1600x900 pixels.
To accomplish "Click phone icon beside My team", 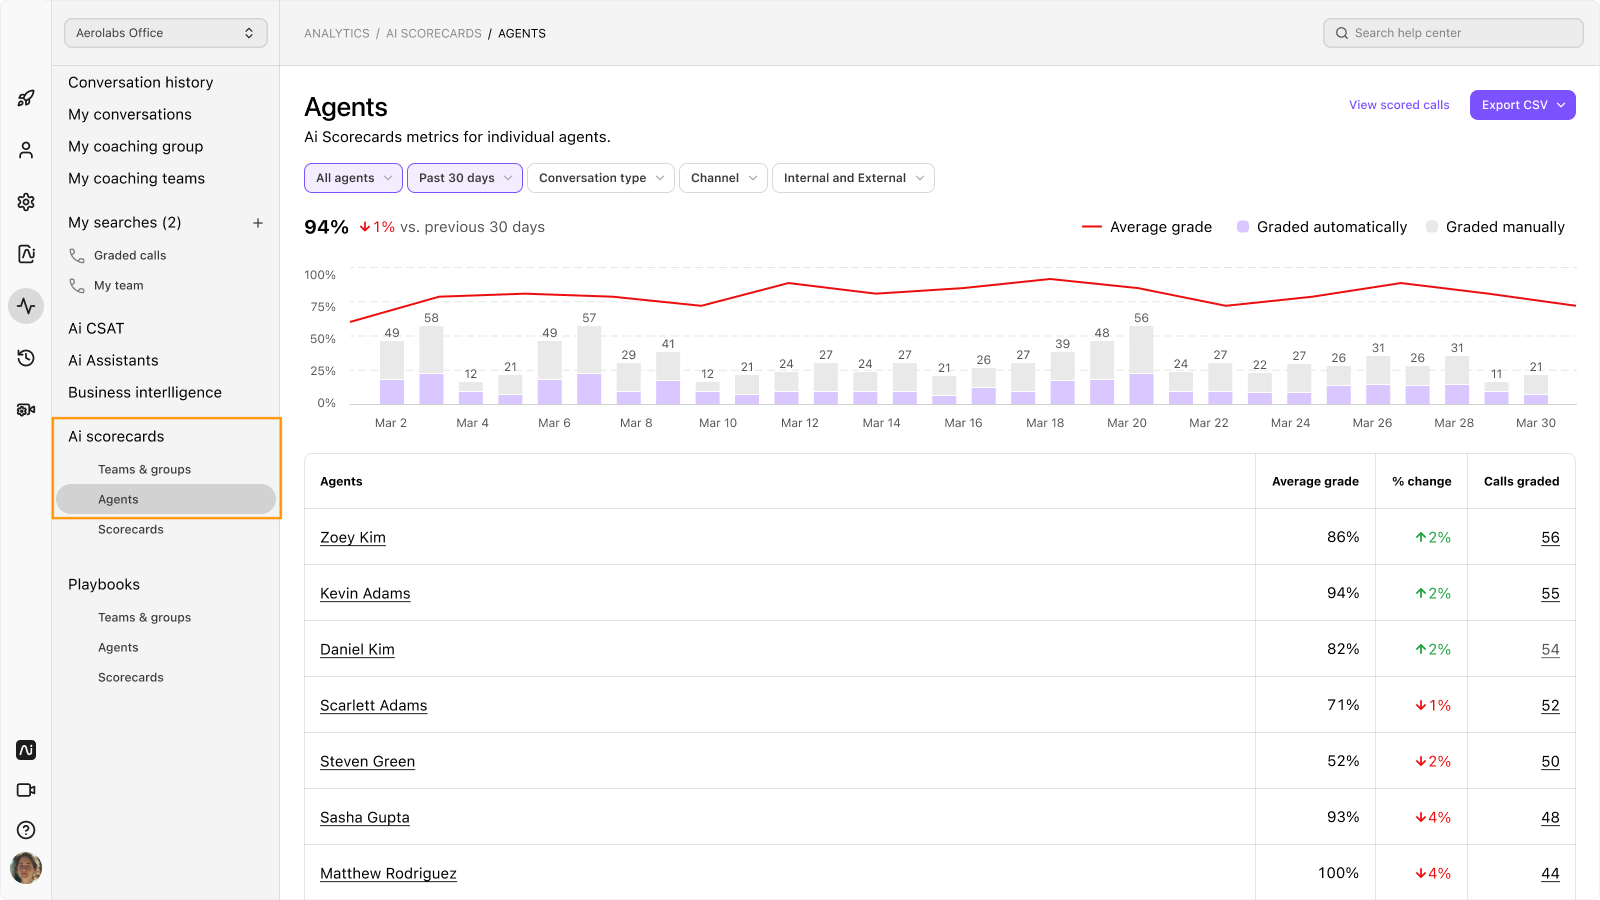I will tap(77, 286).
